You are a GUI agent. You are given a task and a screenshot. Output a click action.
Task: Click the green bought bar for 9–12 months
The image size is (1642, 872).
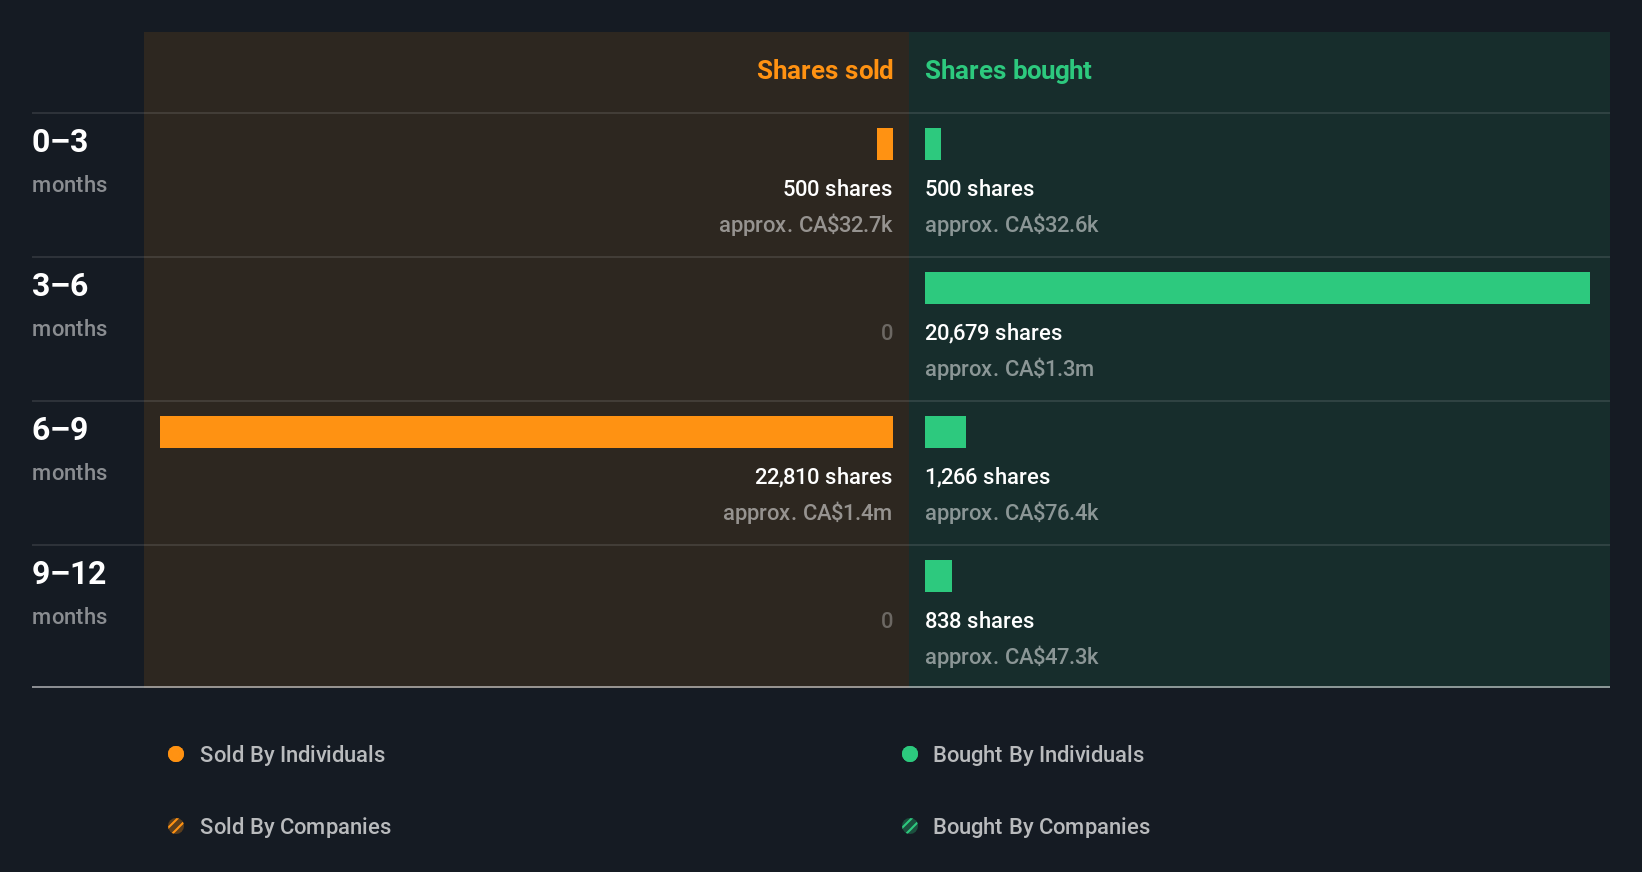[938, 576]
